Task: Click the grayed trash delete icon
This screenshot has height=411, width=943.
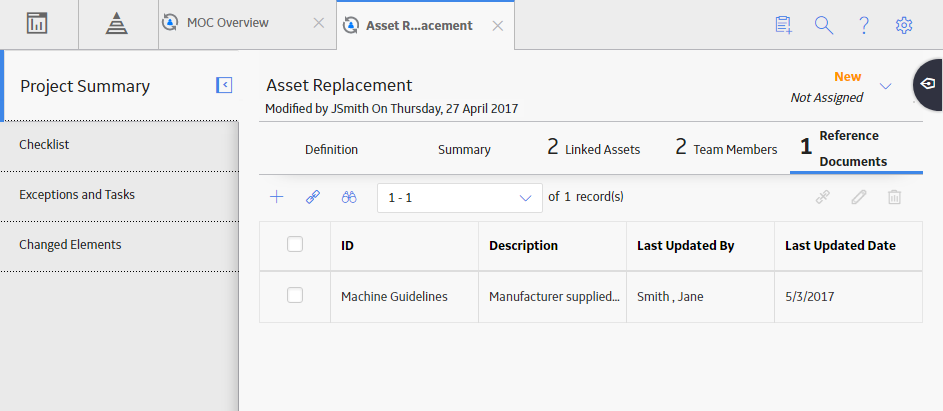Action: [894, 197]
